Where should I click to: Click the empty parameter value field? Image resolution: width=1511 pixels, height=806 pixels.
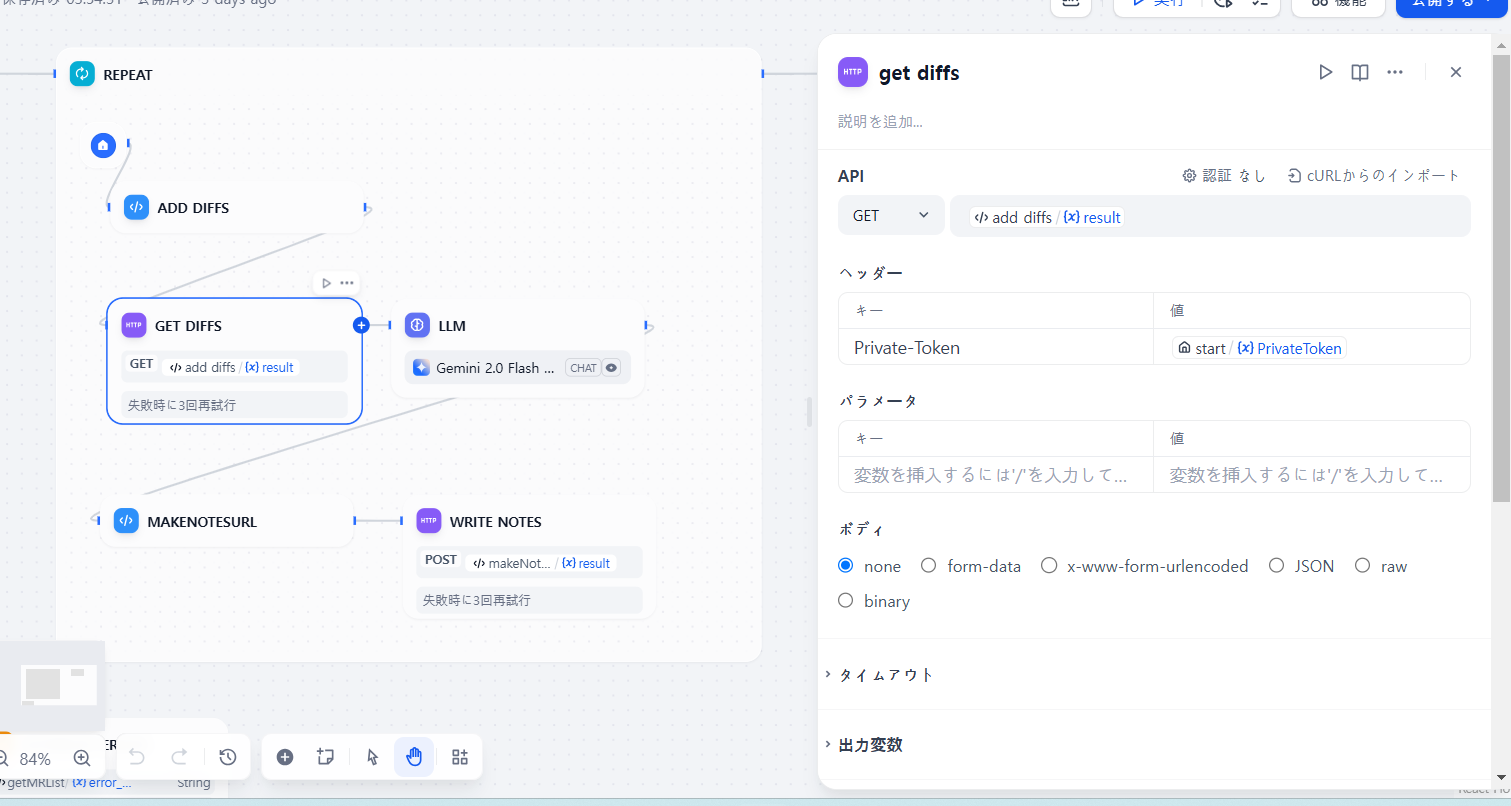pyautogui.click(x=1312, y=475)
